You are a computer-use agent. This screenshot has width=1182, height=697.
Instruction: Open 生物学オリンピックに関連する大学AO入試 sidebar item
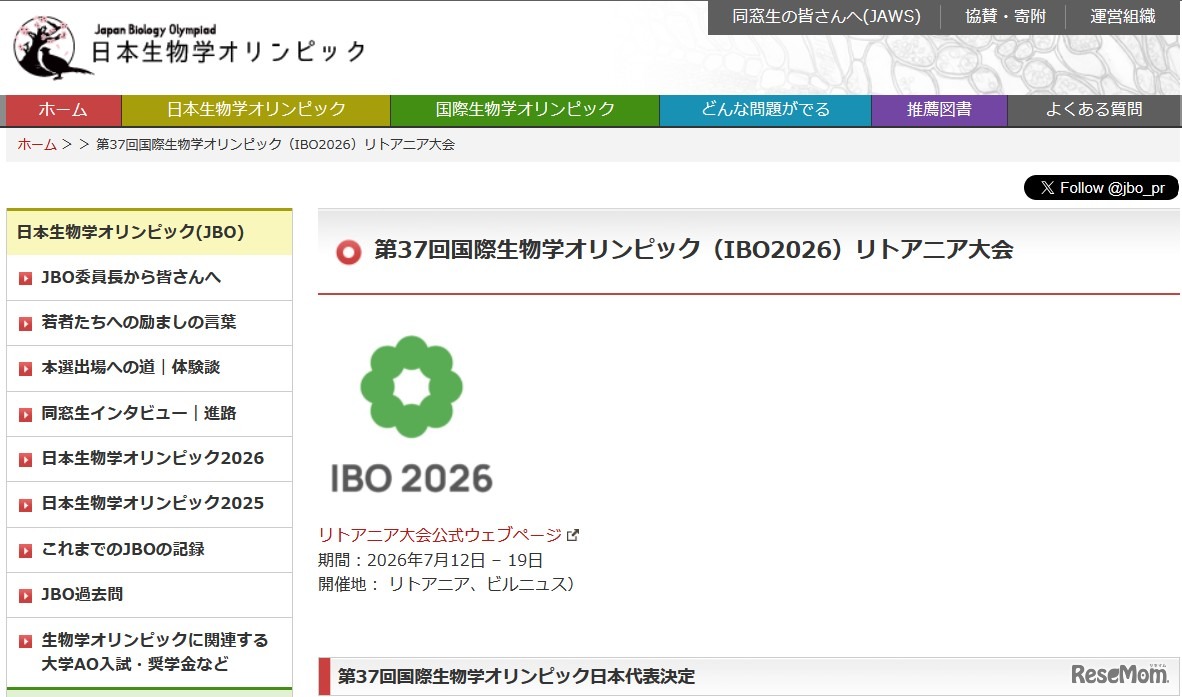149,653
